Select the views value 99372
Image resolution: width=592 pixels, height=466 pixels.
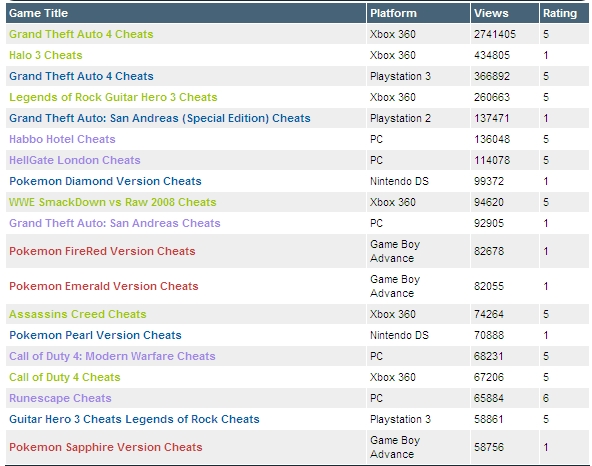pos(489,181)
